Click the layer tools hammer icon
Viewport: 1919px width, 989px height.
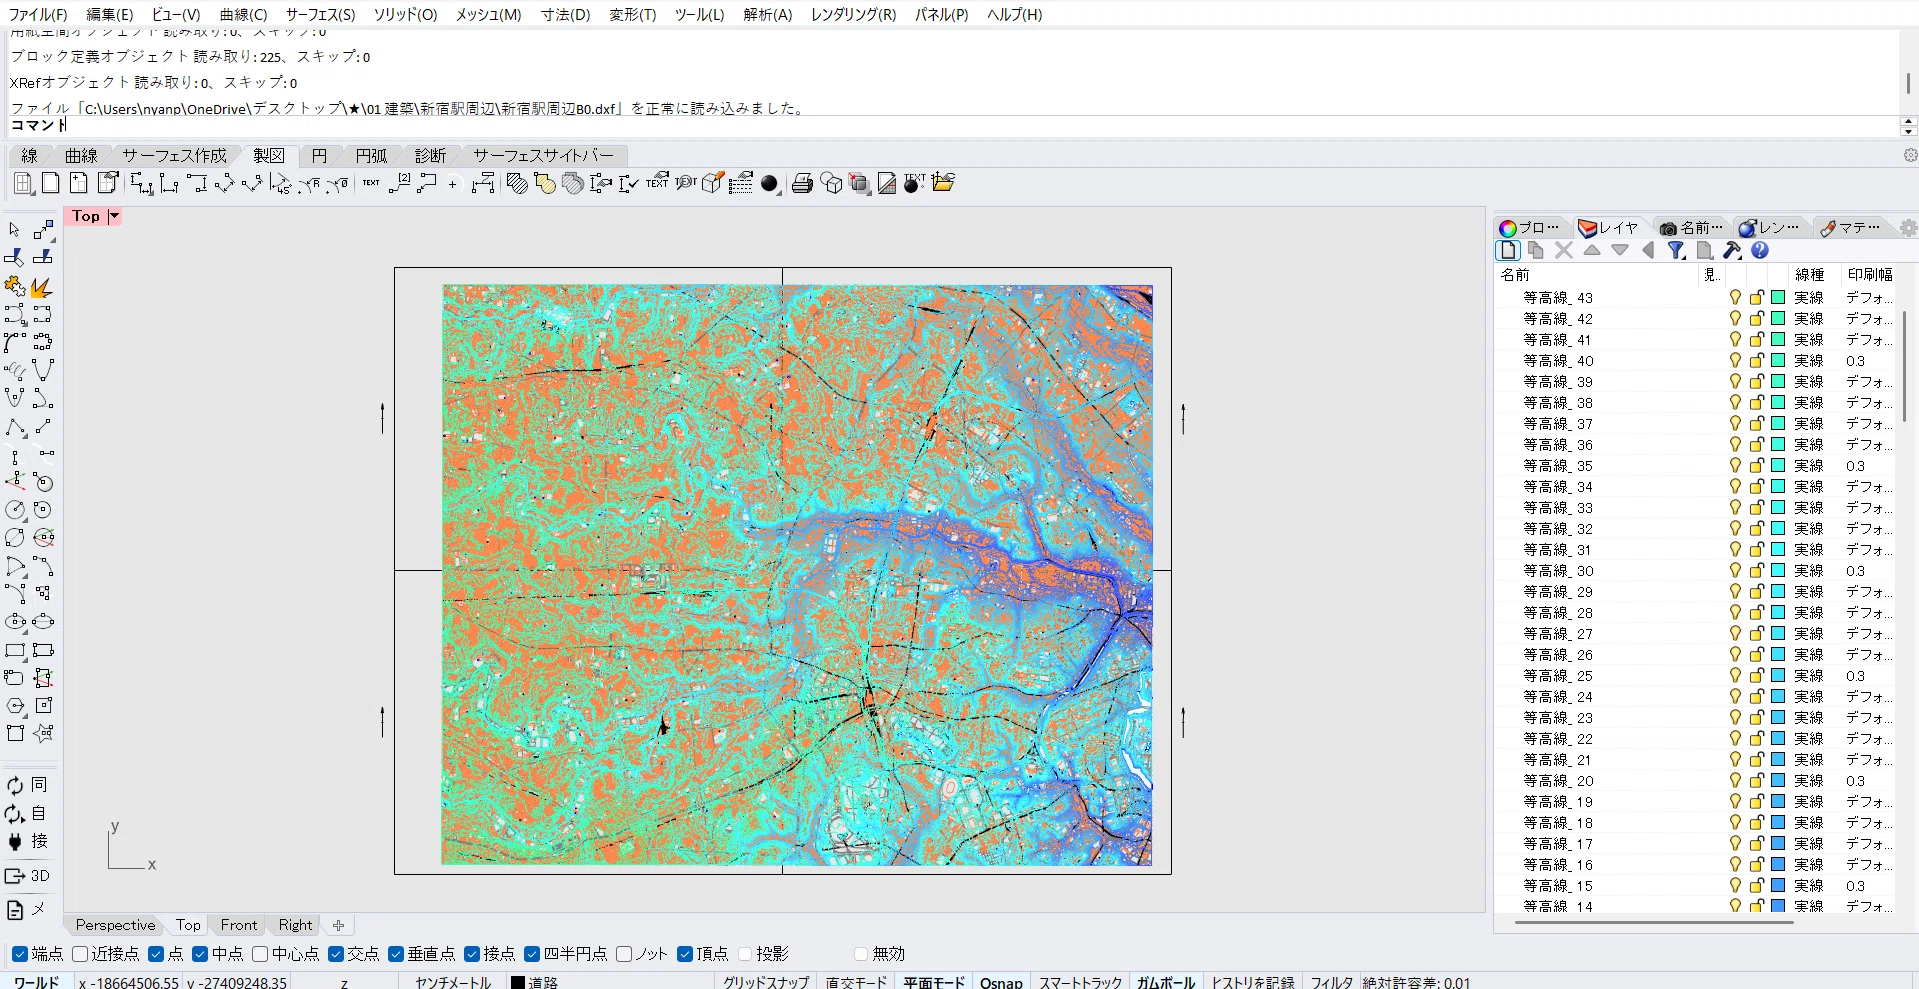coord(1732,251)
